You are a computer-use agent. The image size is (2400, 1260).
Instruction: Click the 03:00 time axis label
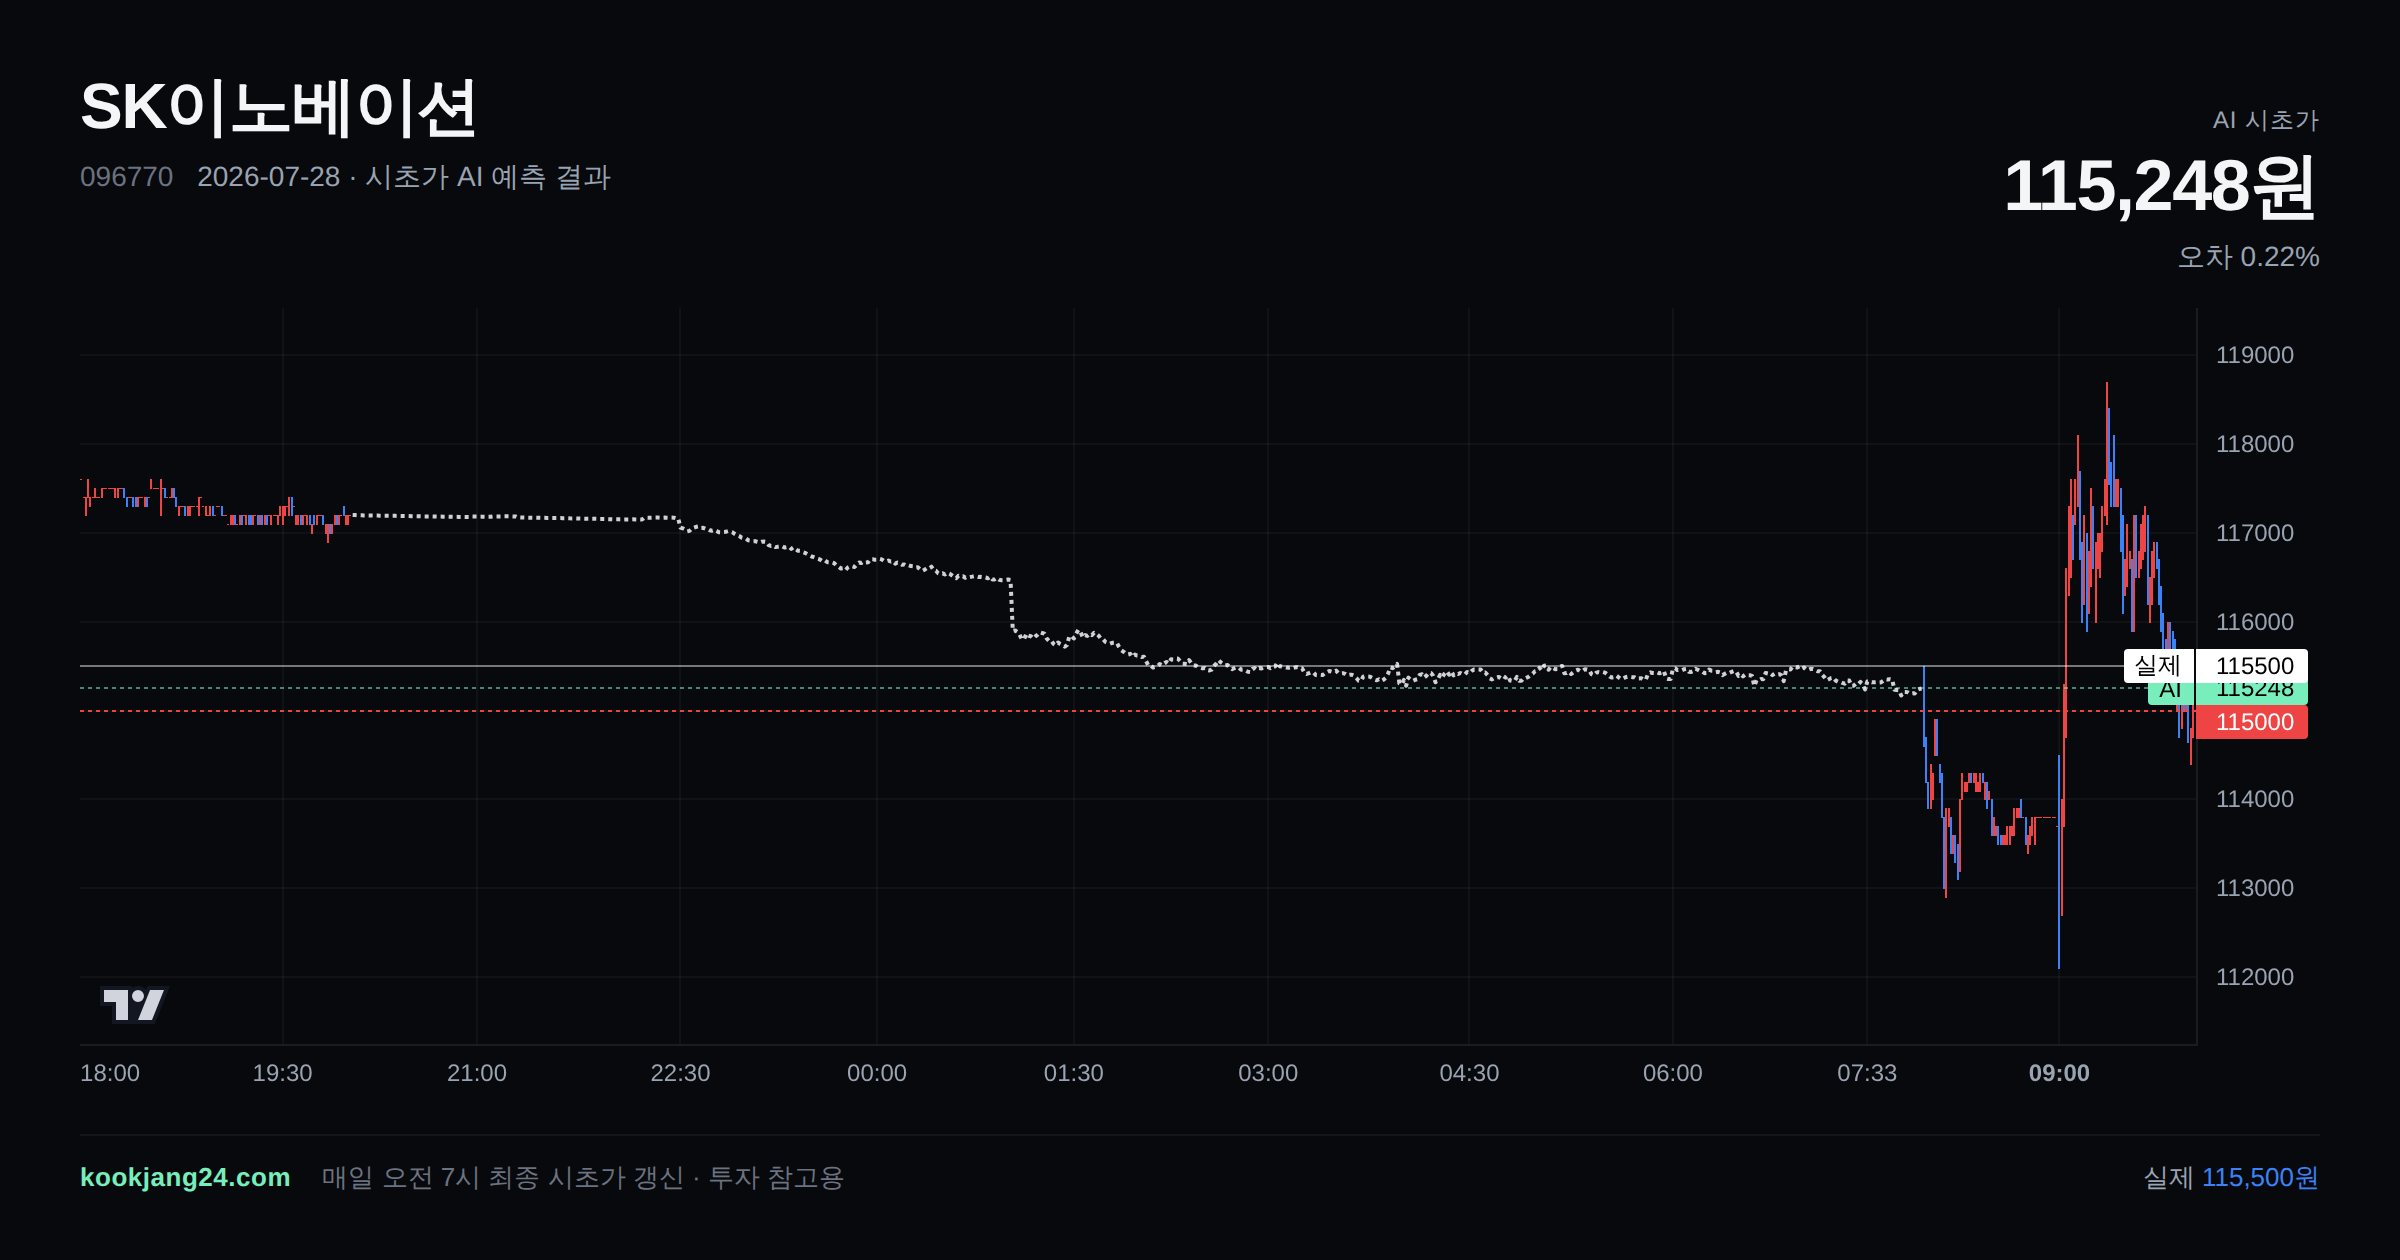(x=1267, y=1073)
